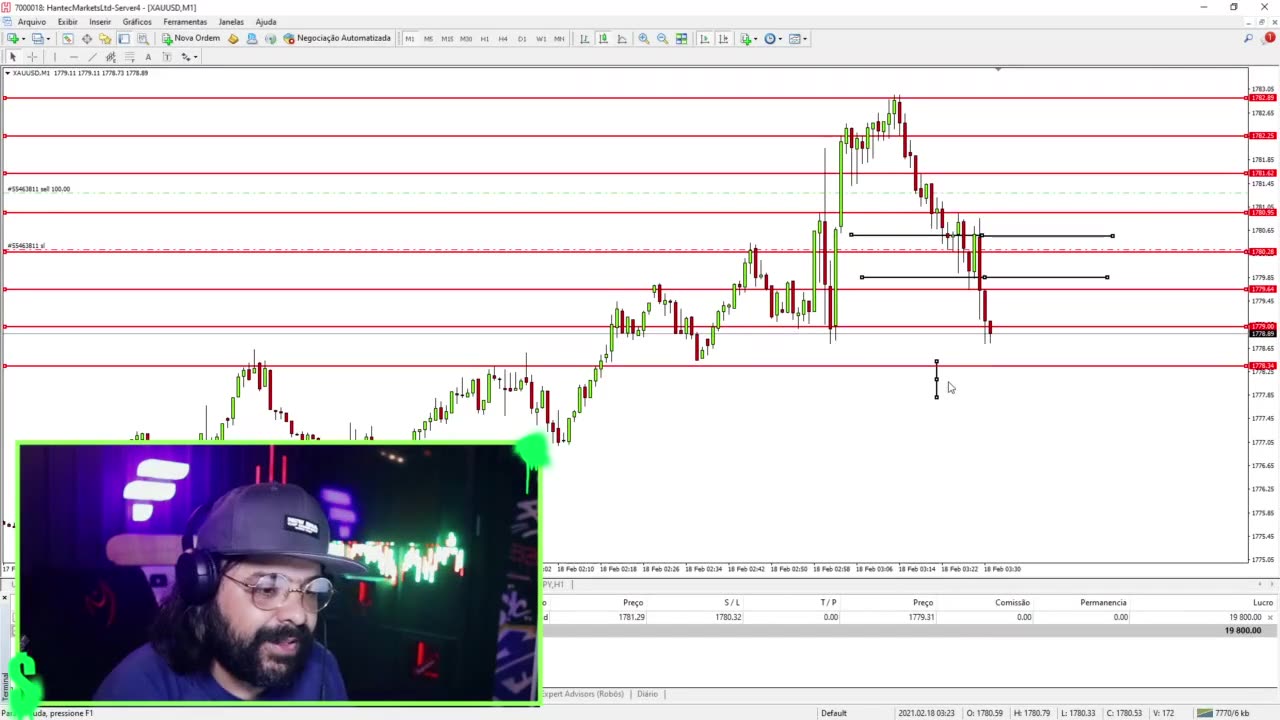Image resolution: width=1280 pixels, height=720 pixels.
Task: Select the trendline tool
Action: (93, 57)
